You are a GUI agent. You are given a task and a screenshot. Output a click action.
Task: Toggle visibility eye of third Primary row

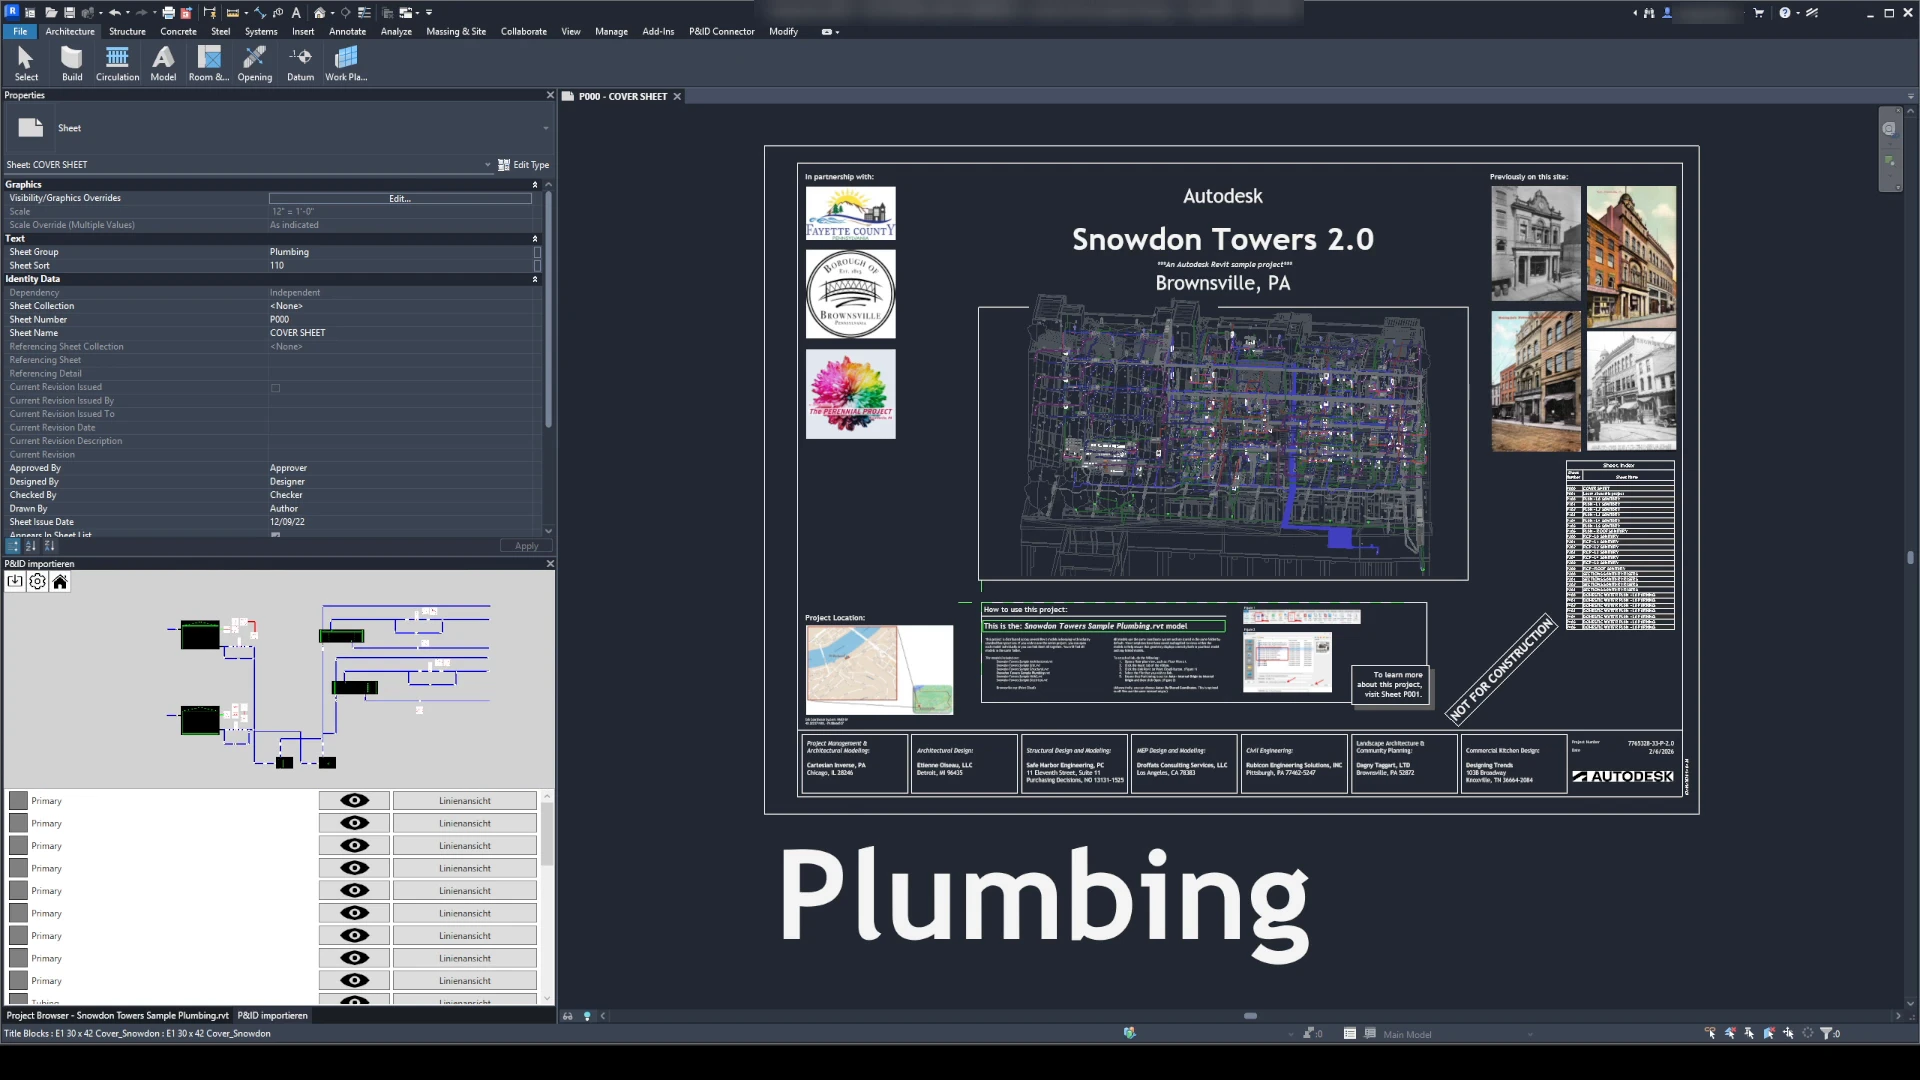coord(354,846)
